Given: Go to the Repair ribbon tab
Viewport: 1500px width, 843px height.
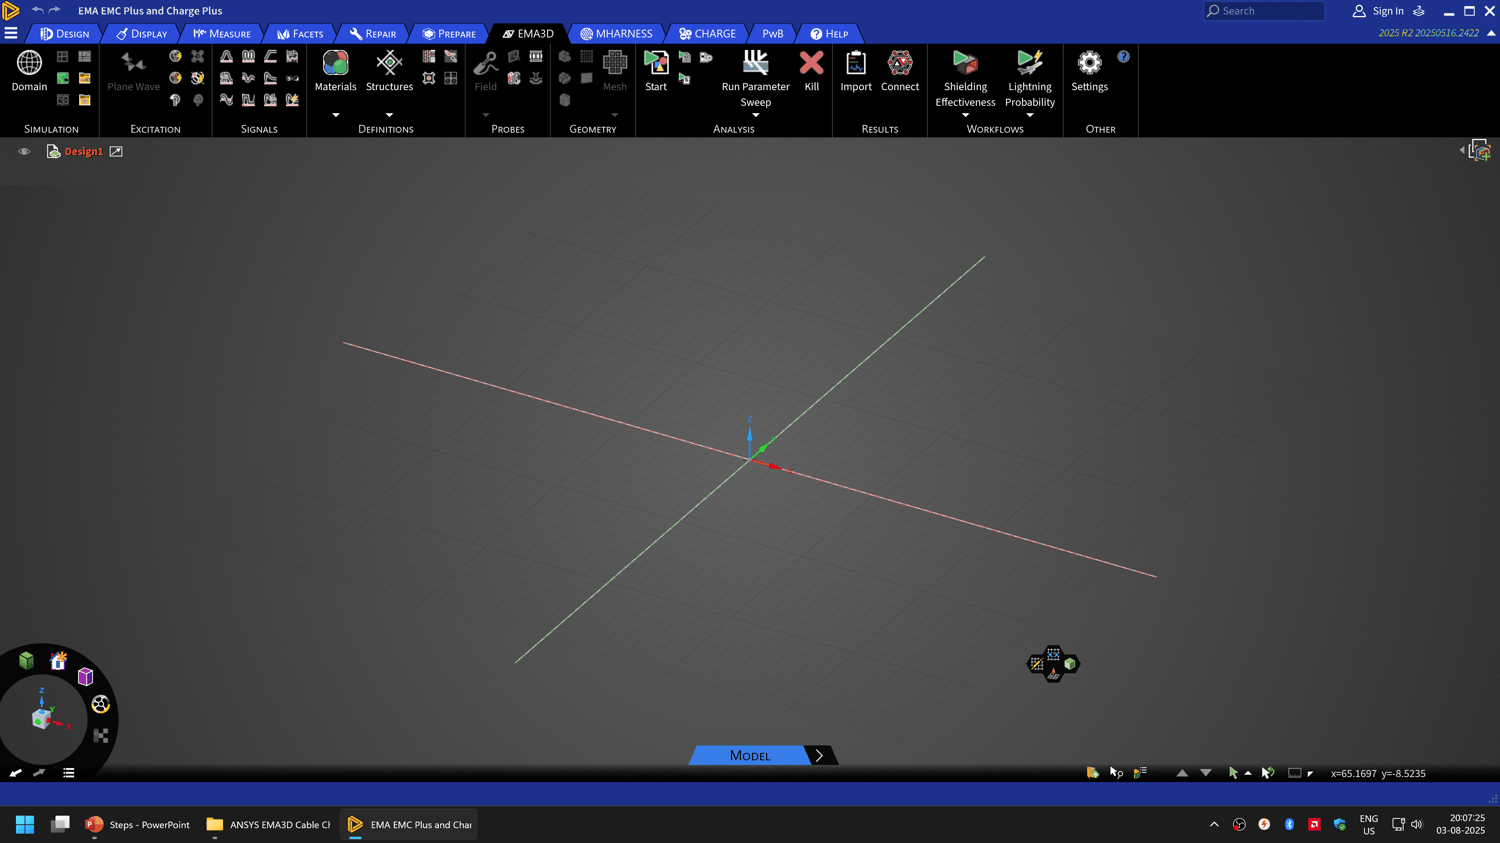Looking at the screenshot, I should pyautogui.click(x=373, y=34).
